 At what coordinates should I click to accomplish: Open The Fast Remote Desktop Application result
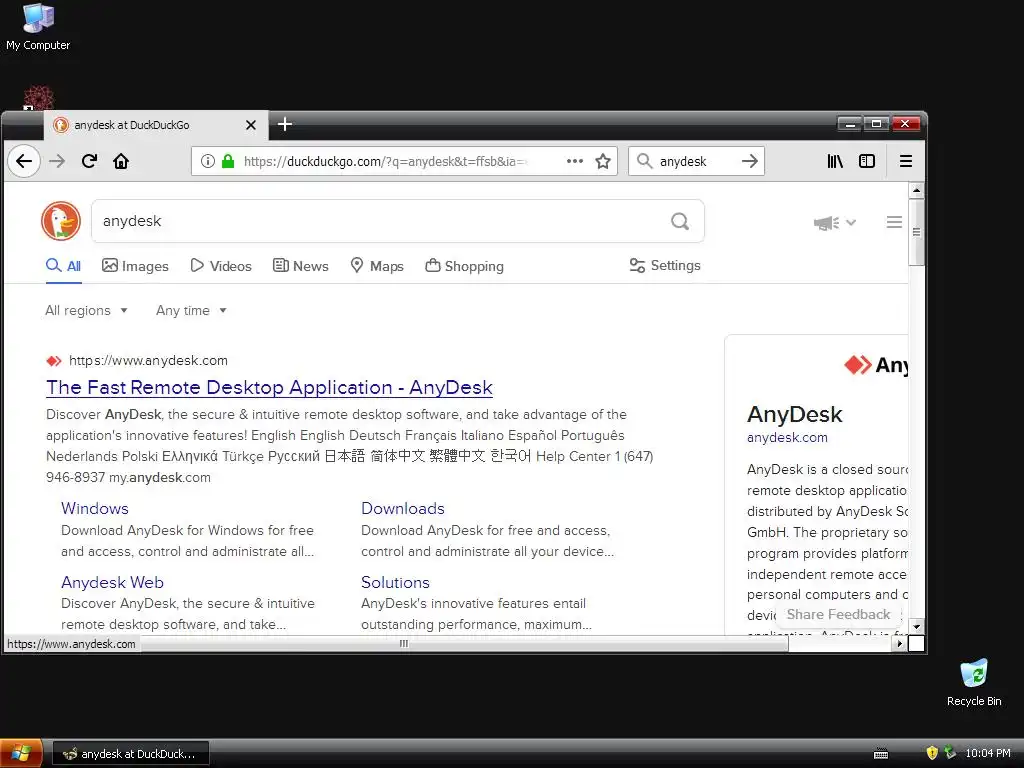click(269, 387)
